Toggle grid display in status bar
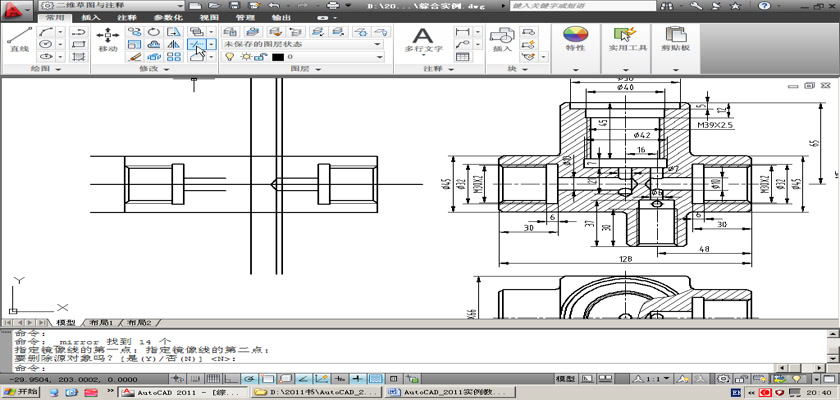 point(213,379)
